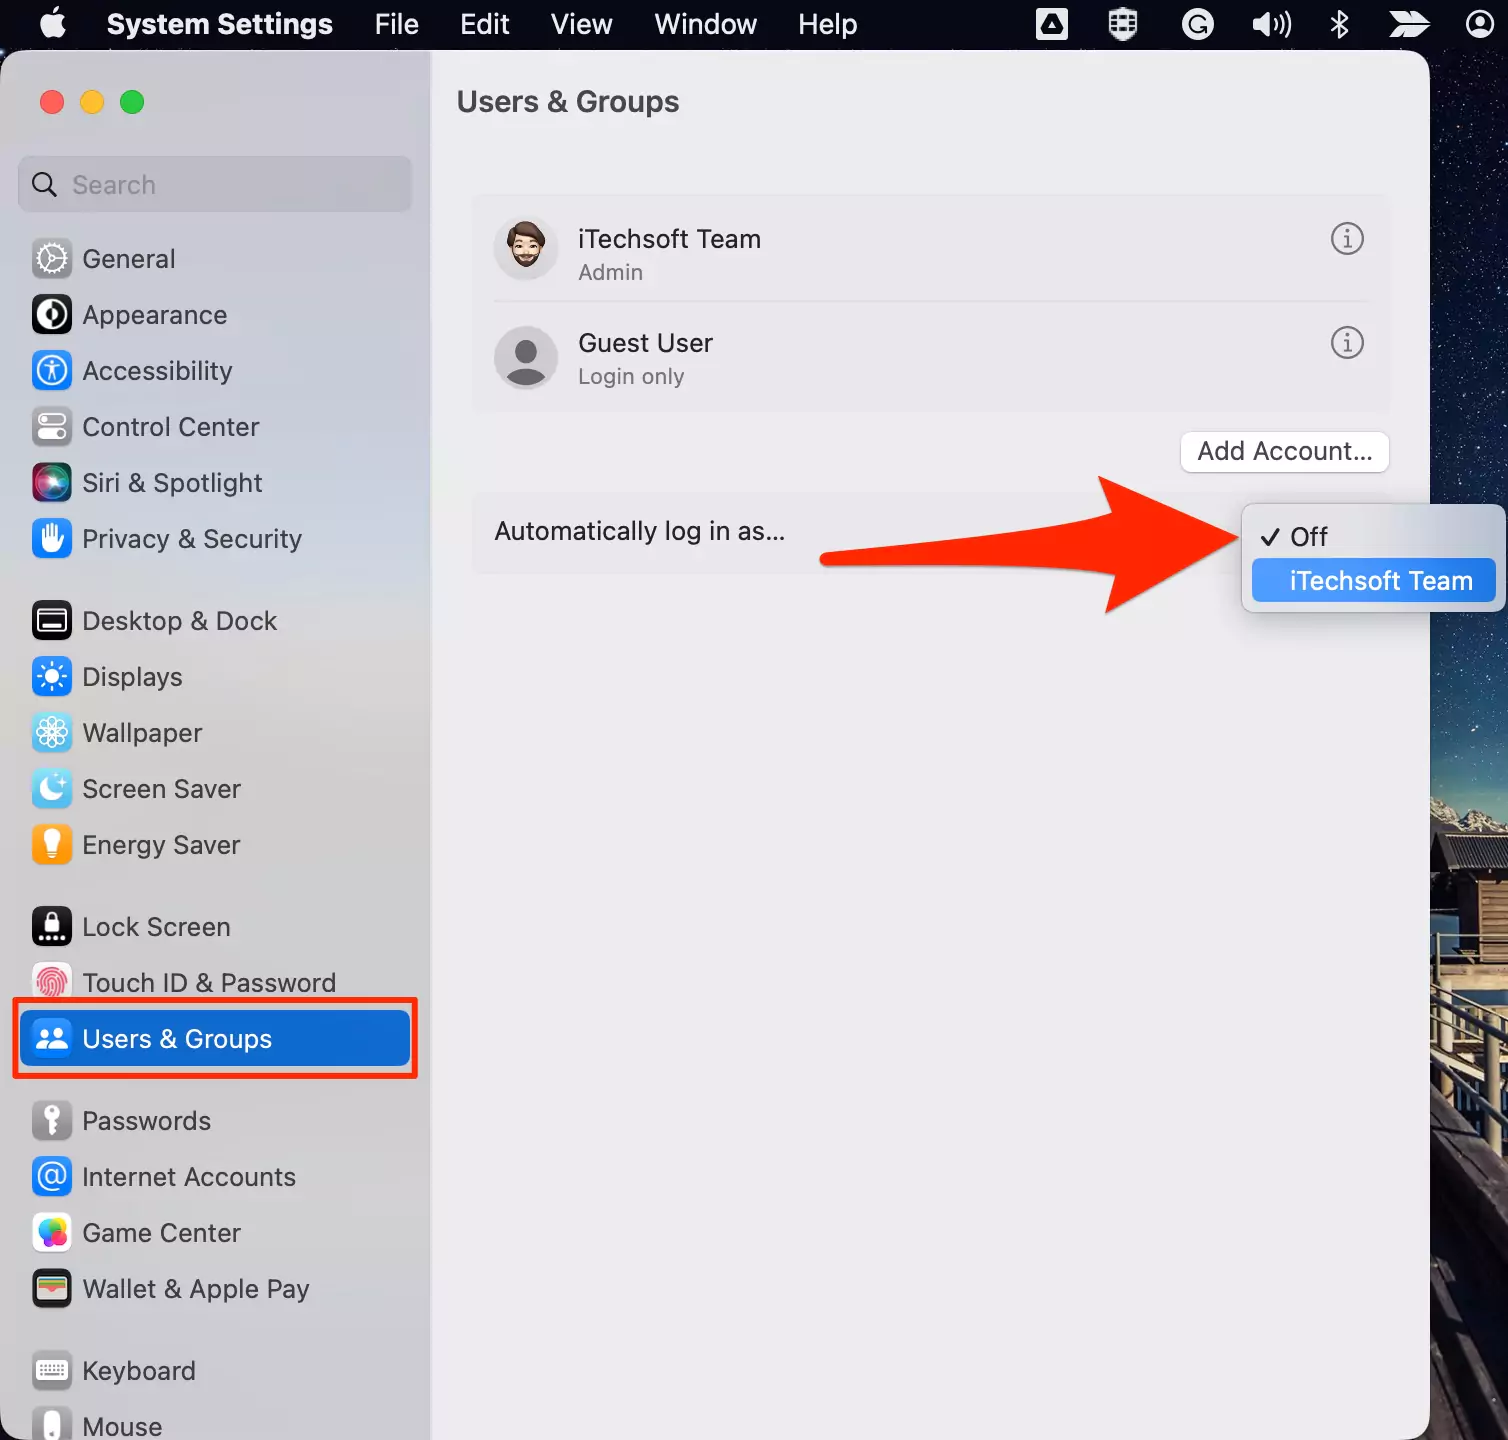
Task: Click the Control Center sidebar label
Action: click(171, 427)
